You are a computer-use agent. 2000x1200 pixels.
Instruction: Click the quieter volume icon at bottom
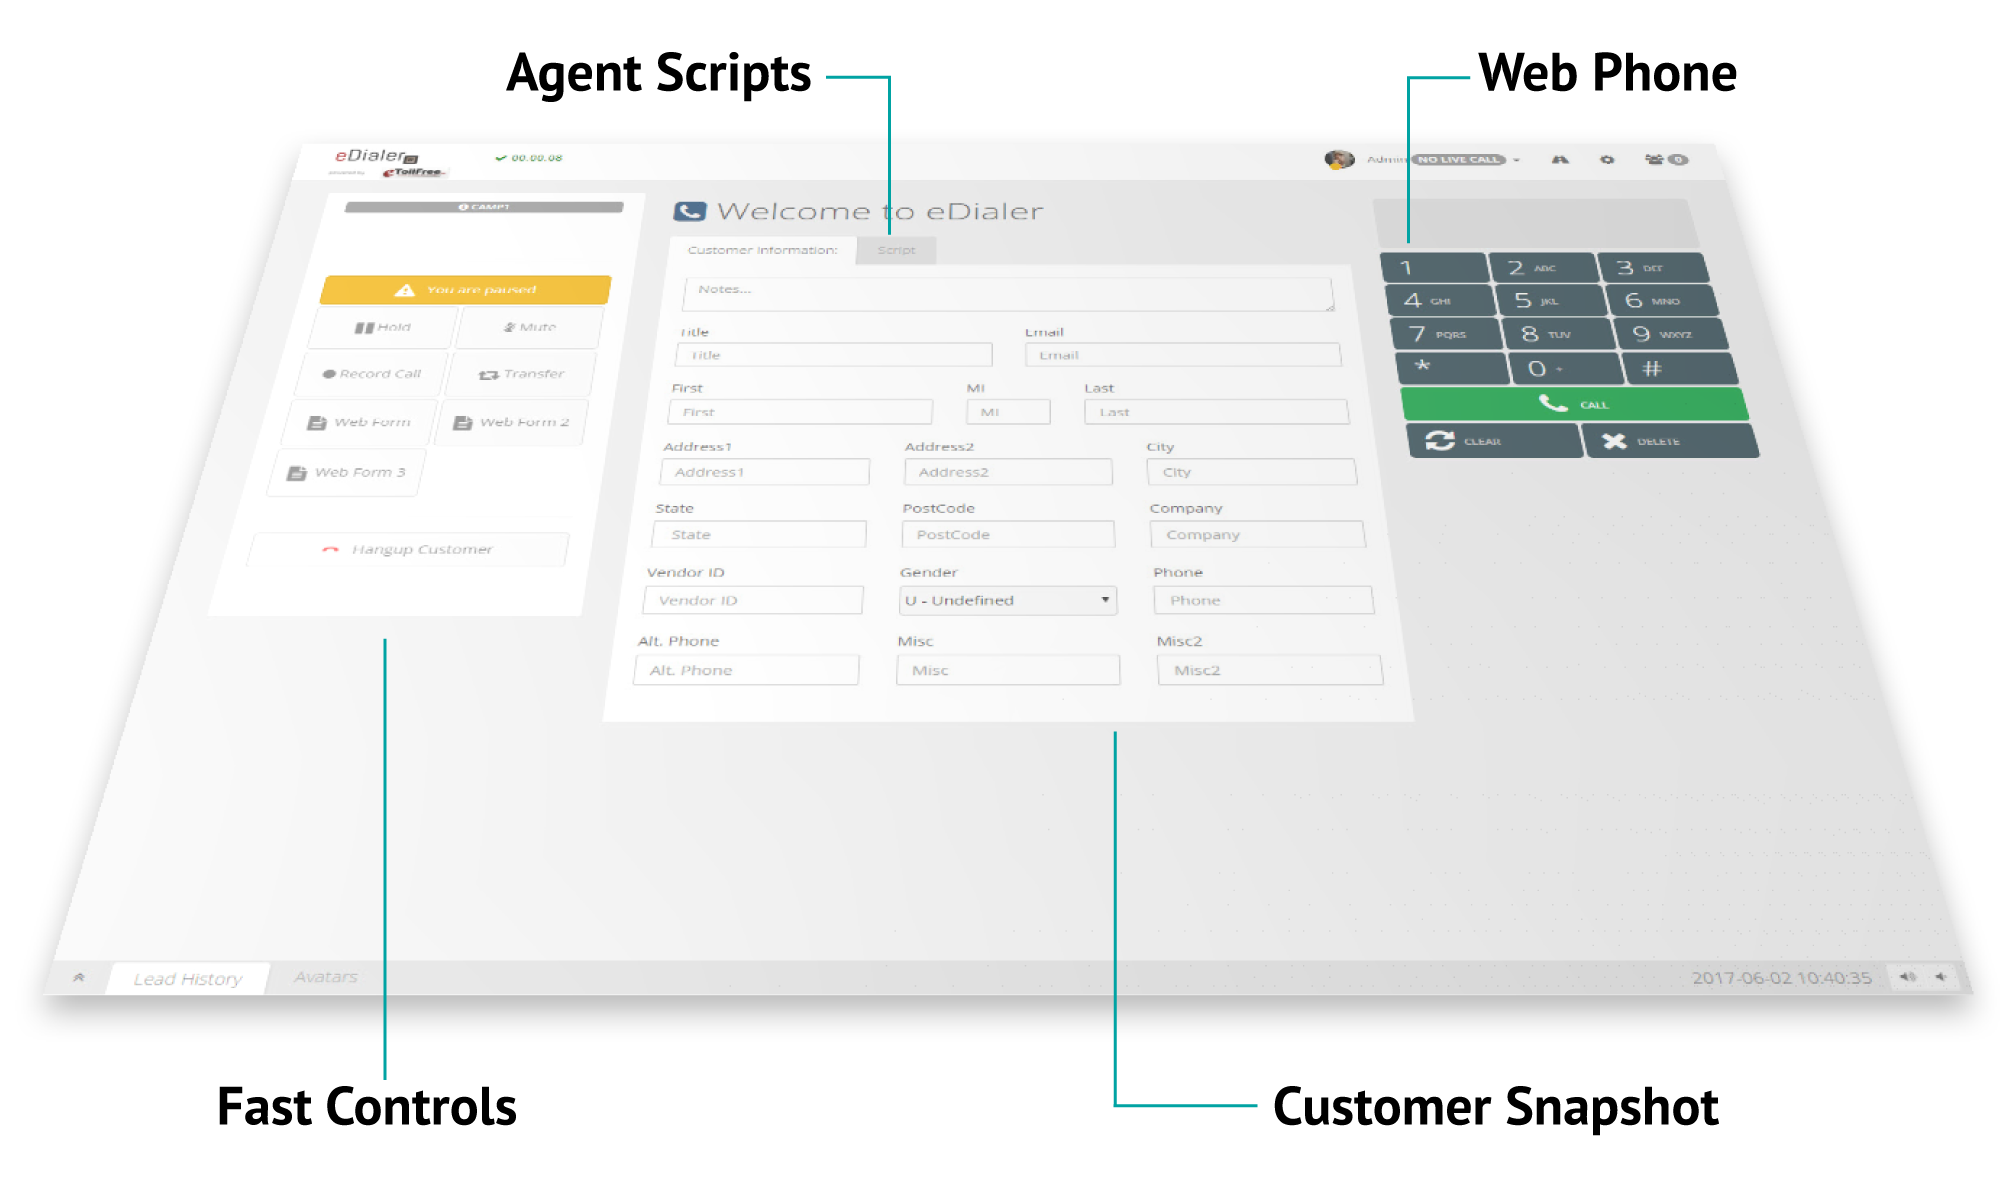(1941, 977)
